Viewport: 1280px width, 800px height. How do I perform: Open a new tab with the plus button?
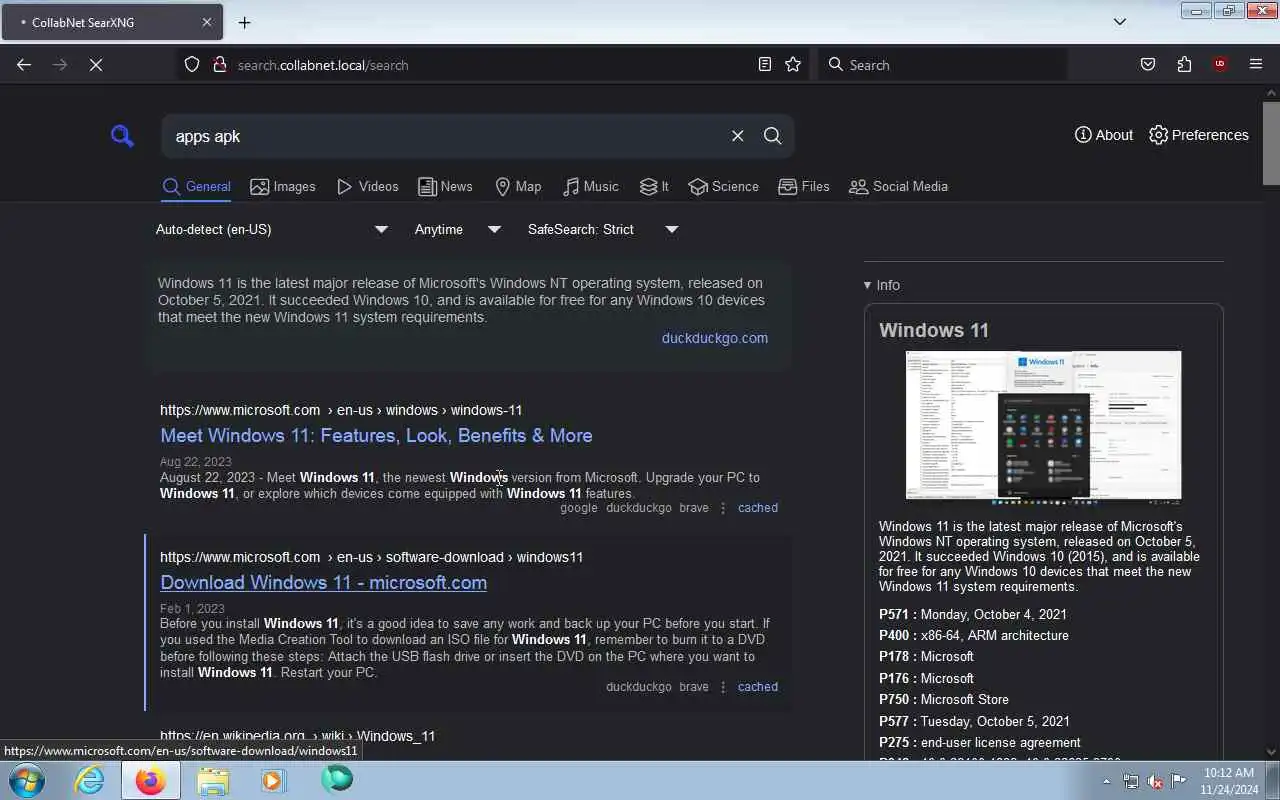(244, 22)
